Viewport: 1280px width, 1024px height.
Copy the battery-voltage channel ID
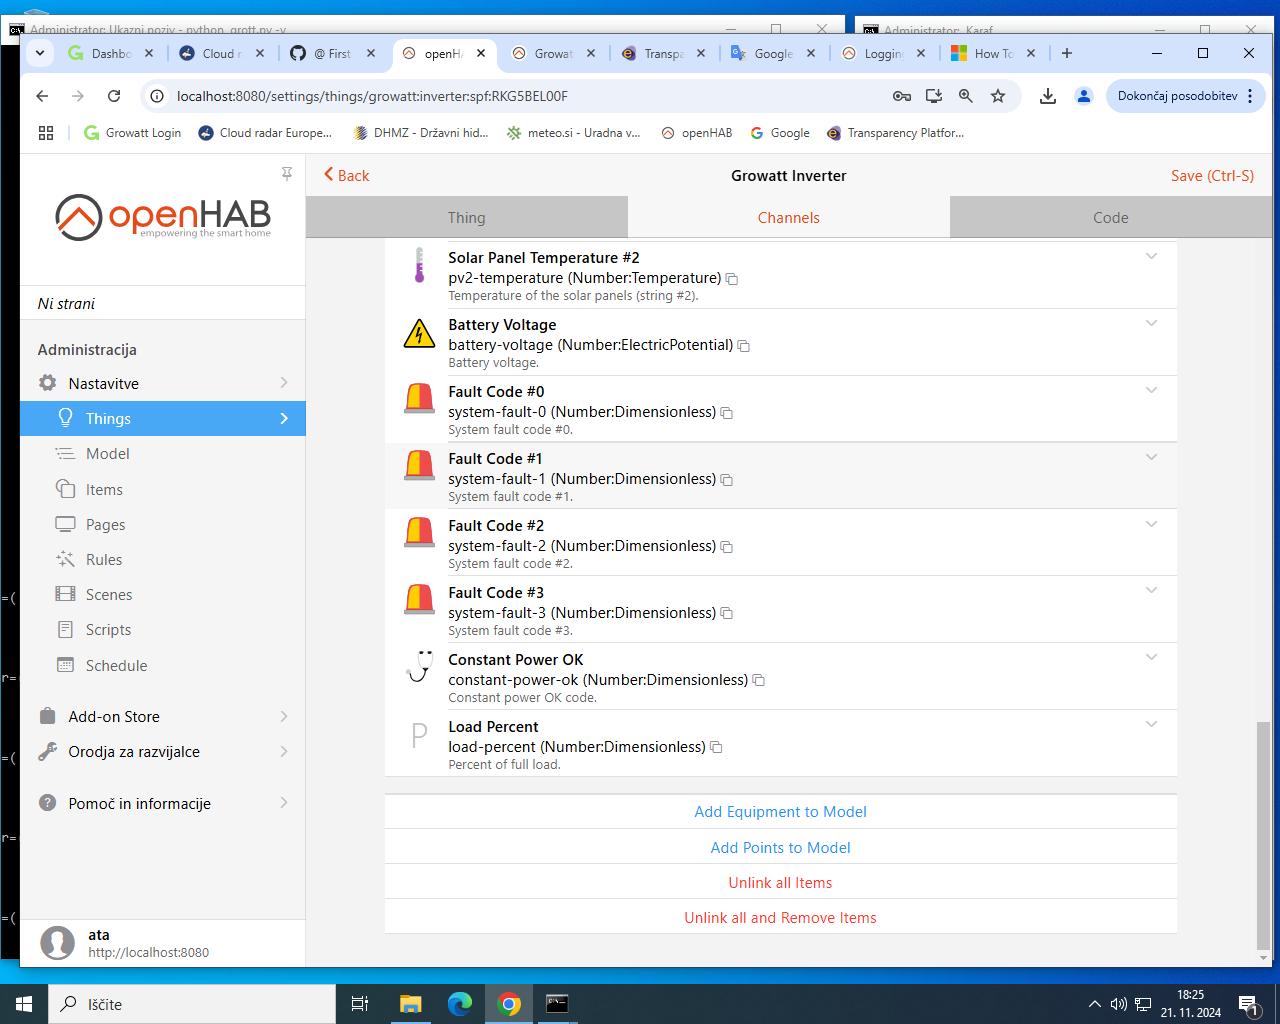[743, 346]
